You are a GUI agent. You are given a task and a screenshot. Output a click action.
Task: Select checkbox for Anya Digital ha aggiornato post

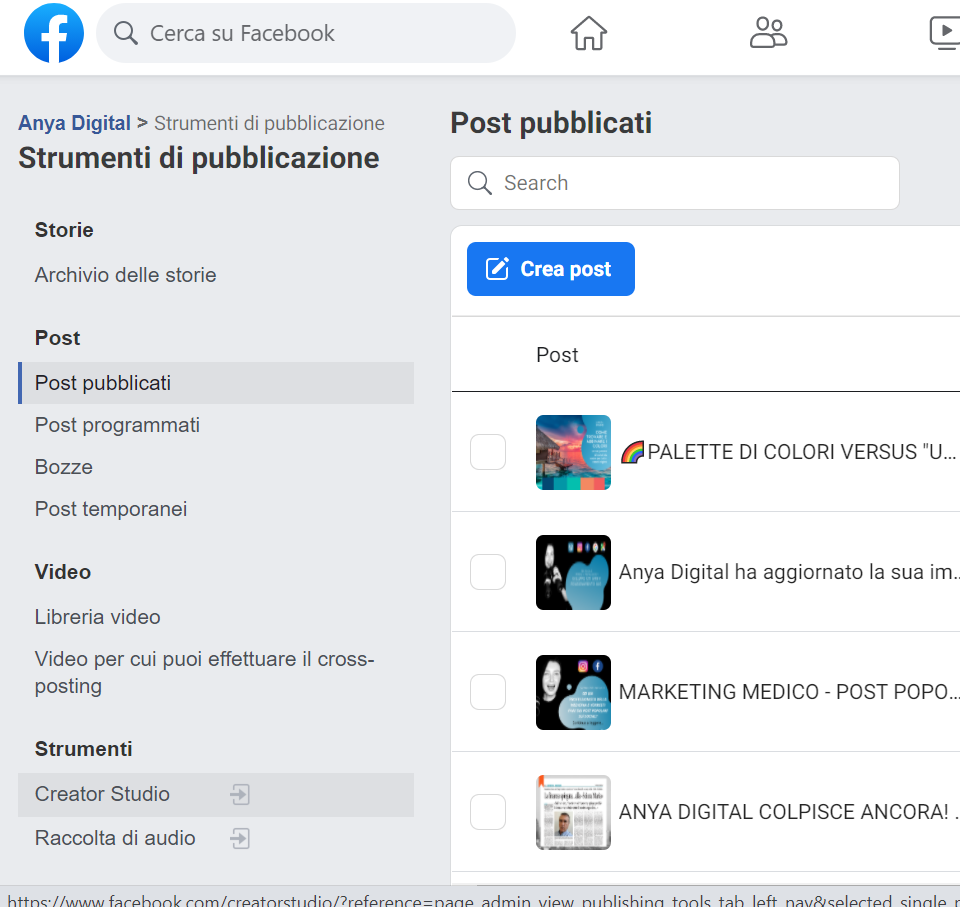[488, 572]
